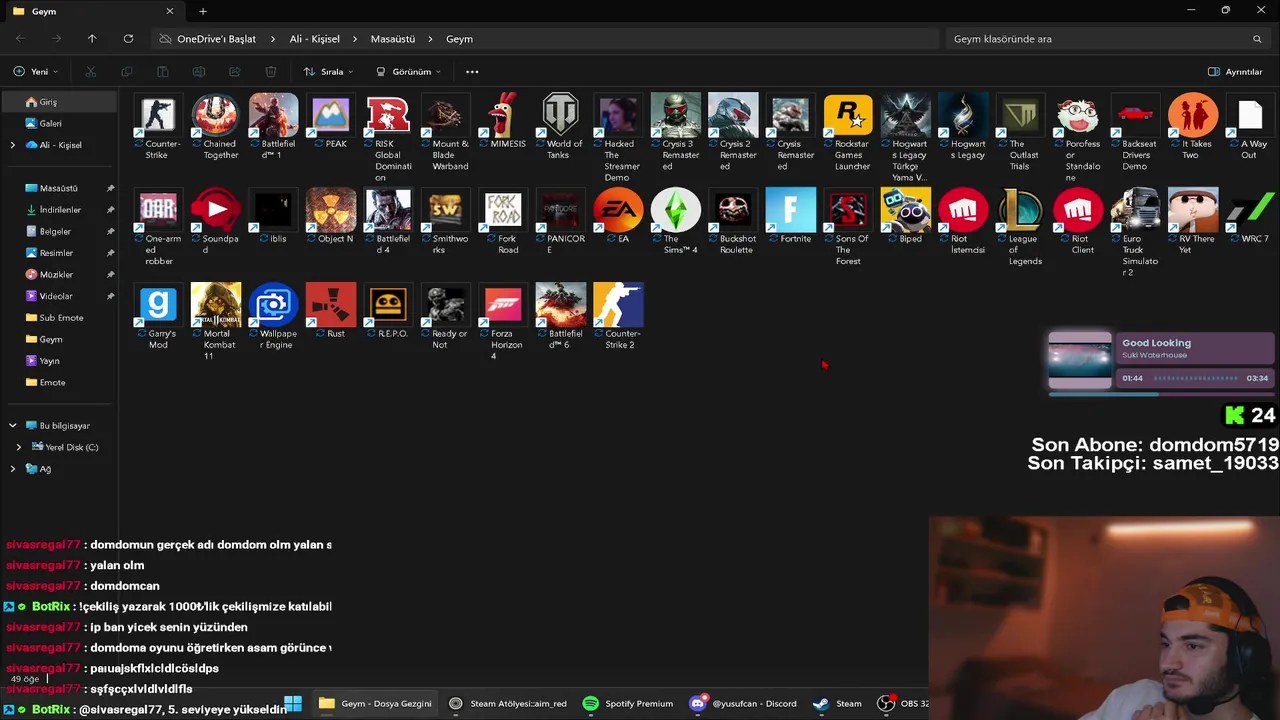The image size is (1280, 720).
Task: Select The Sims 4 icon
Action: point(676,209)
